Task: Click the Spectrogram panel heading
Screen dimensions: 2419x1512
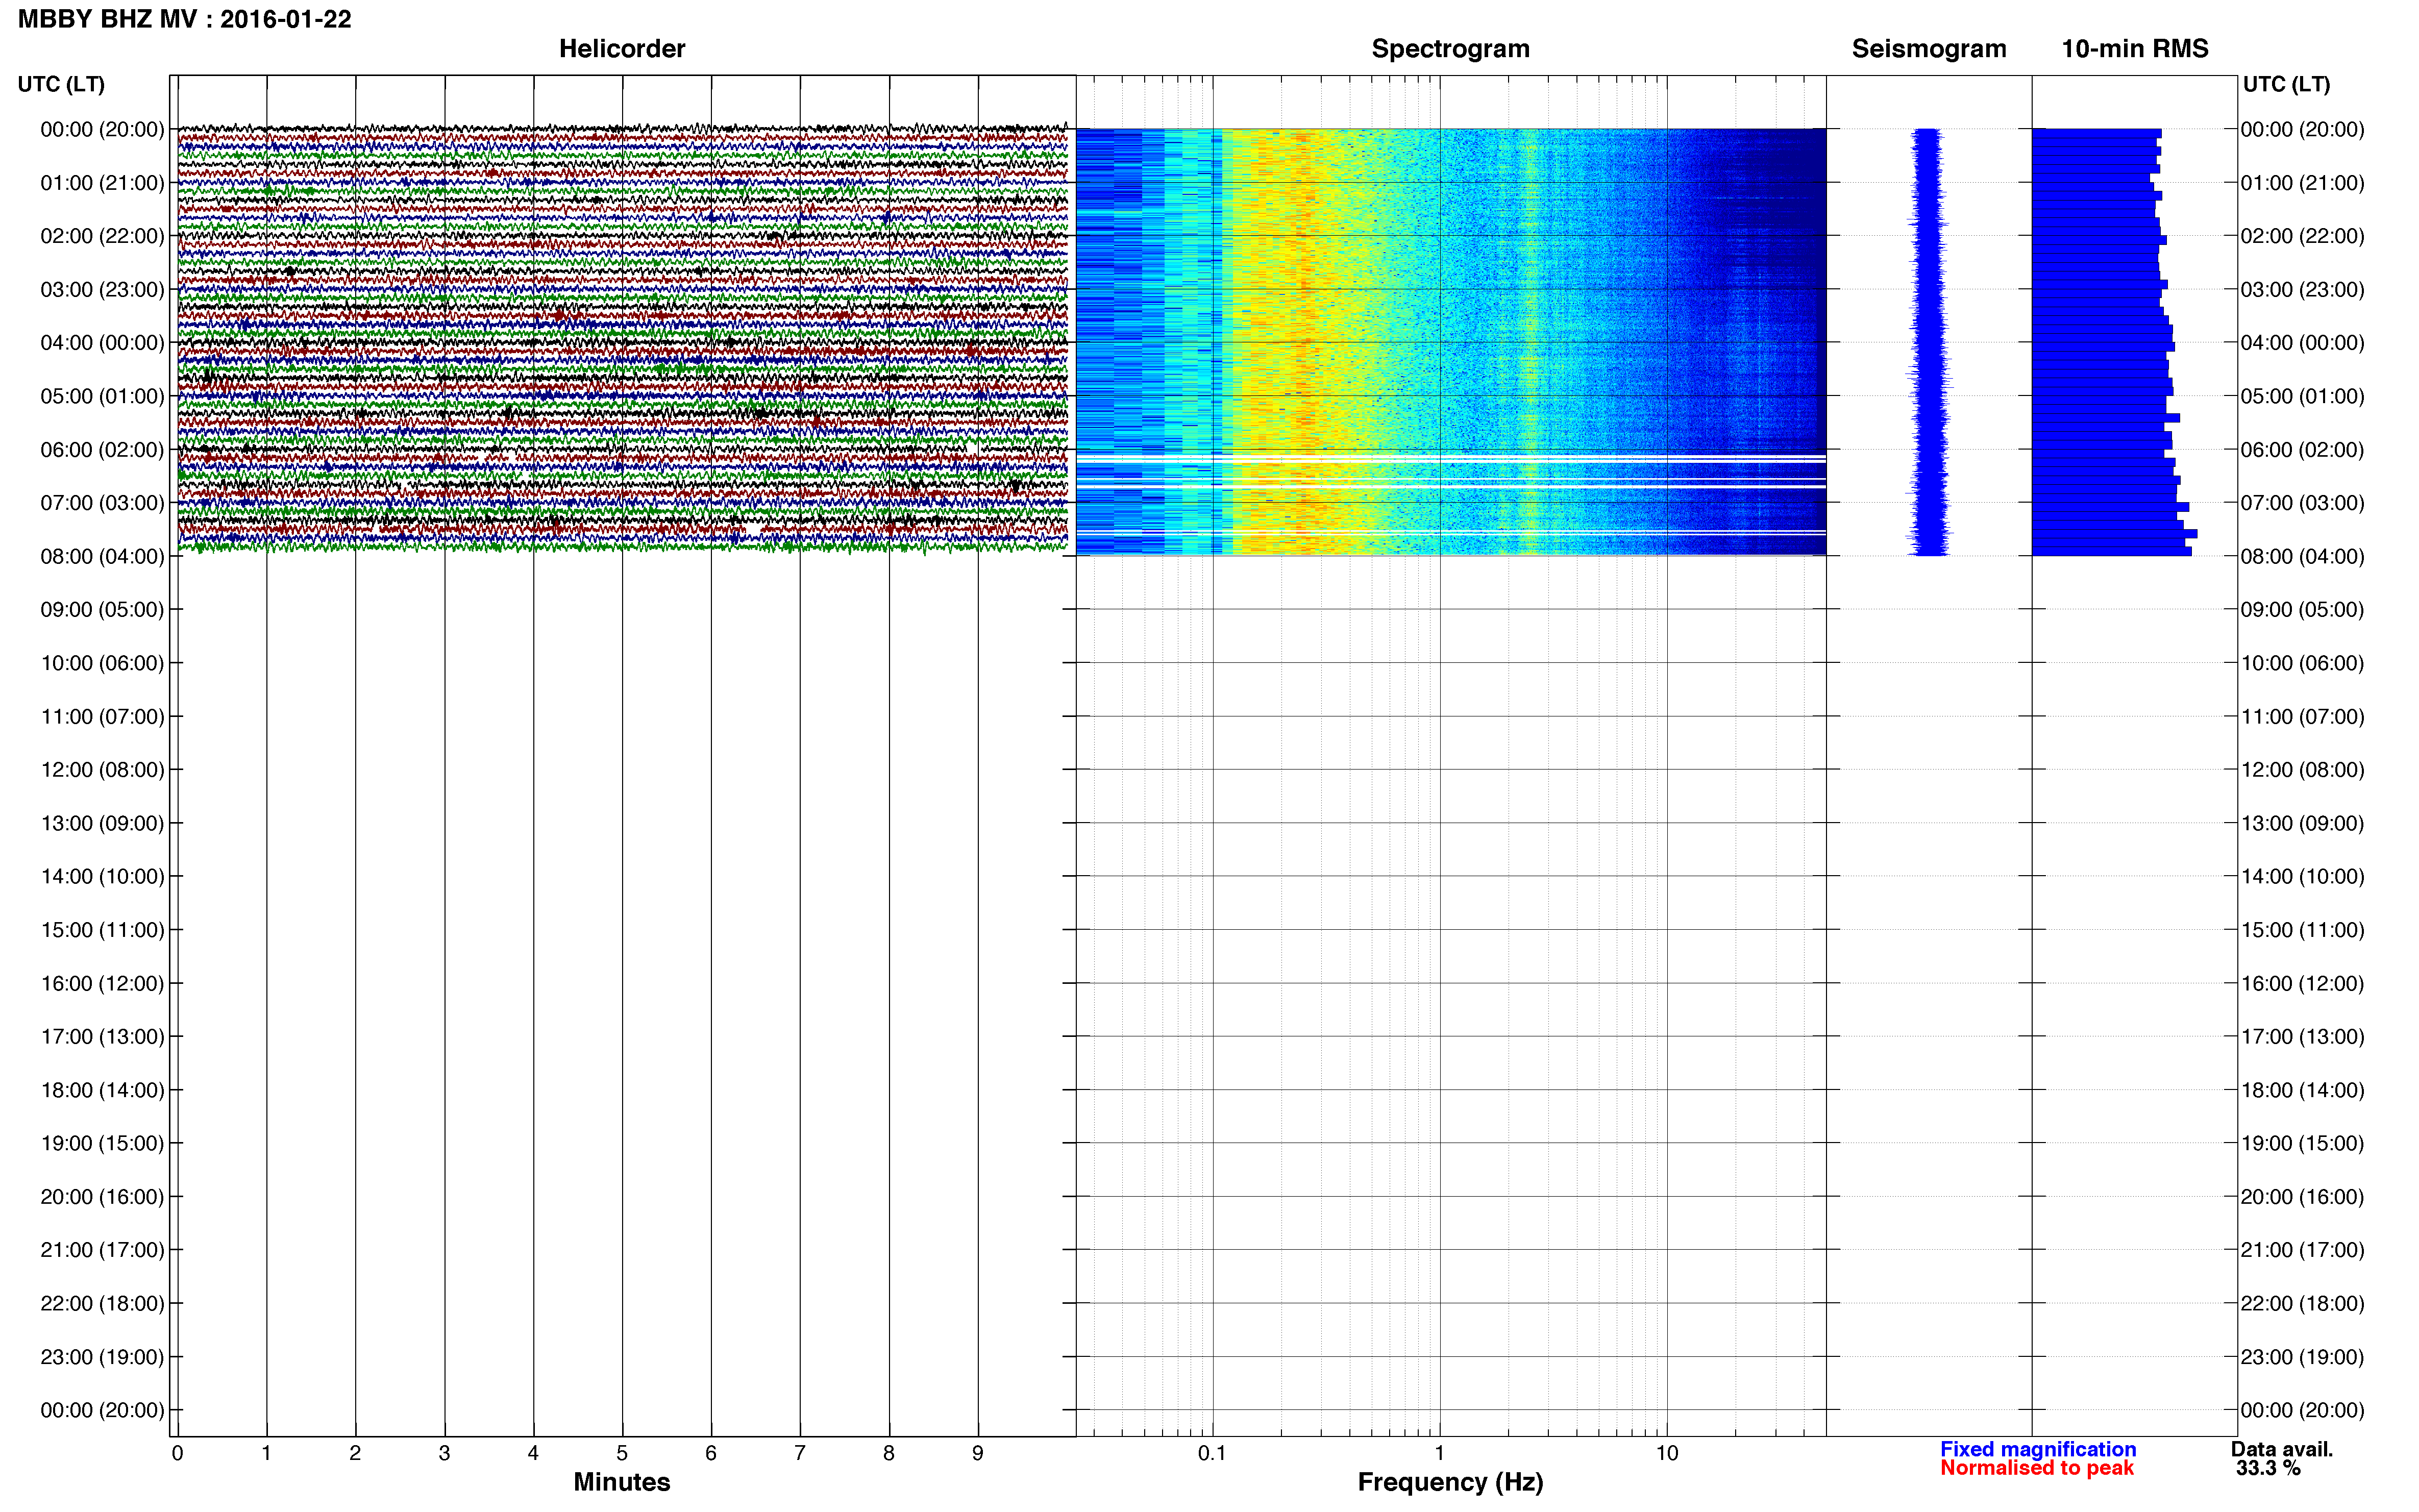Action: point(1450,49)
